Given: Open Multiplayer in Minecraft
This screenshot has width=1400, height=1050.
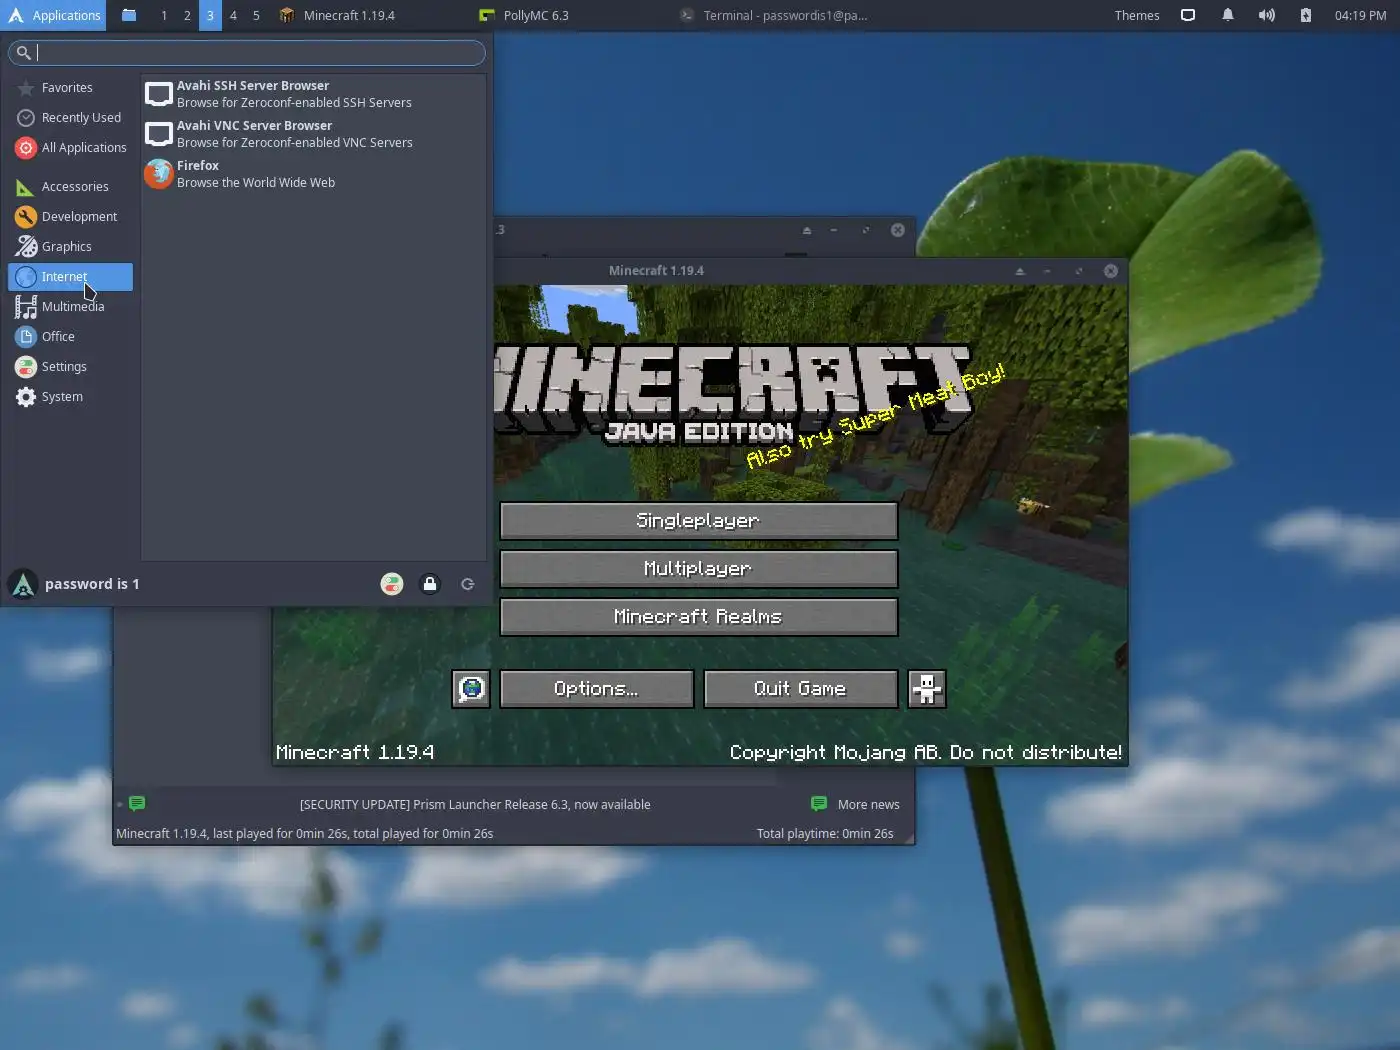Looking at the screenshot, I should click(698, 568).
